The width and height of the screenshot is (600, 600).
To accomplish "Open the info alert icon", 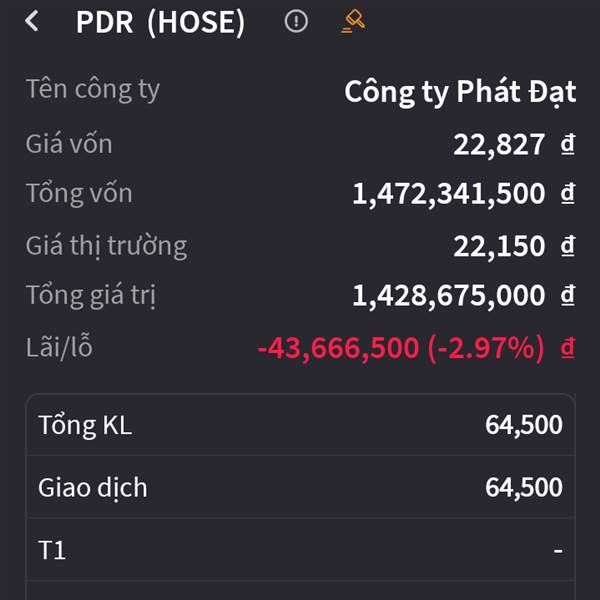I will click(x=296, y=21).
